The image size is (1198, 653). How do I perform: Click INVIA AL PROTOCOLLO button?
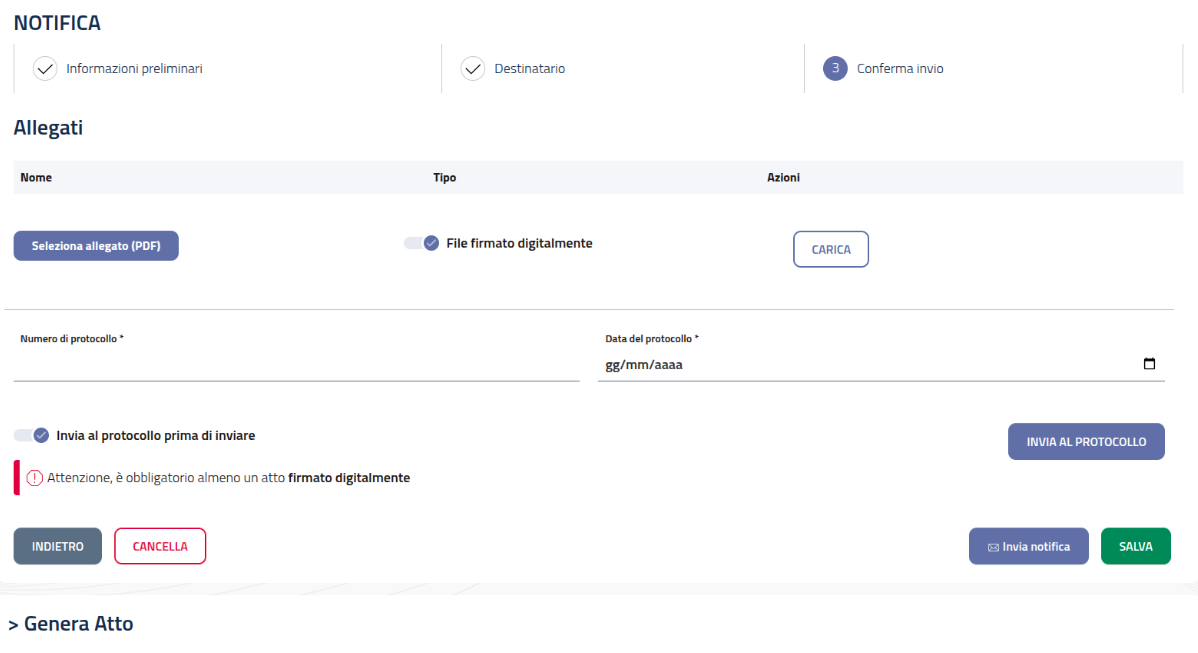[x=1086, y=441]
